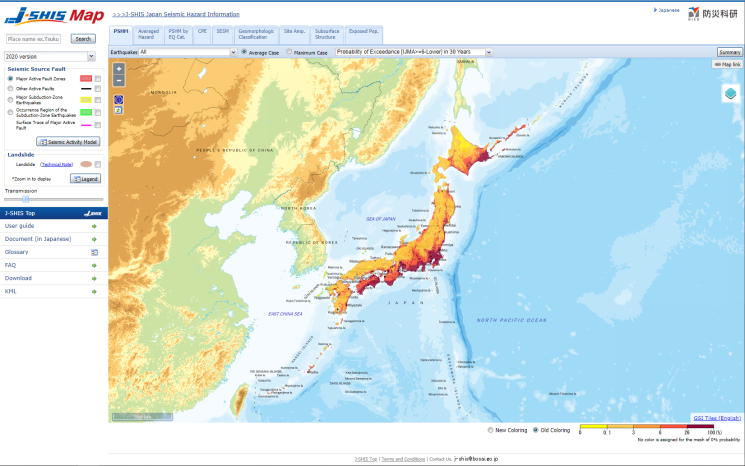Open the map layers stack icon

[x=730, y=93]
